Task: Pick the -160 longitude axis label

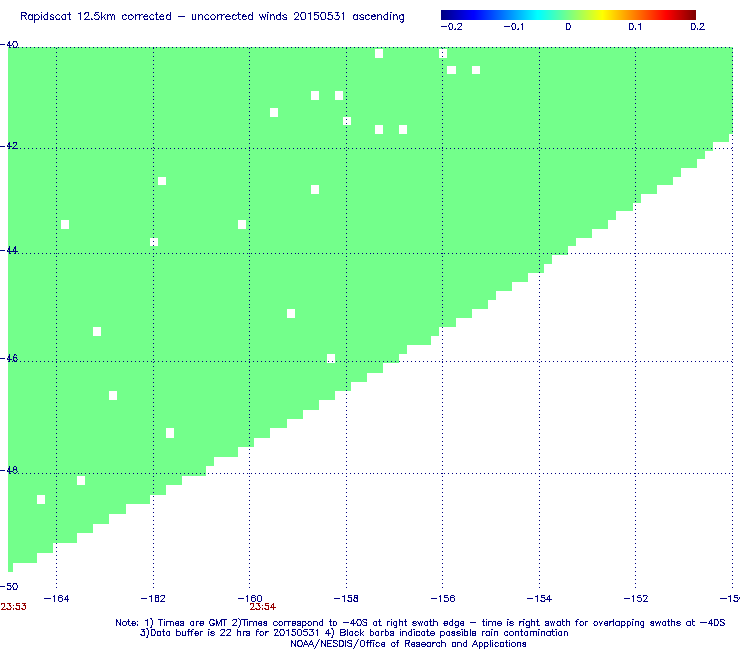Action: click(x=250, y=599)
